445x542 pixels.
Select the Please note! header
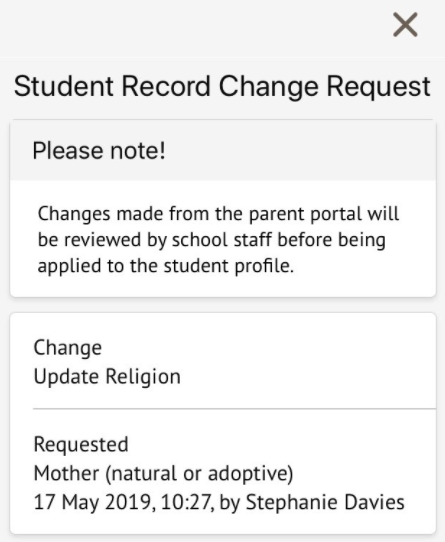click(223, 150)
